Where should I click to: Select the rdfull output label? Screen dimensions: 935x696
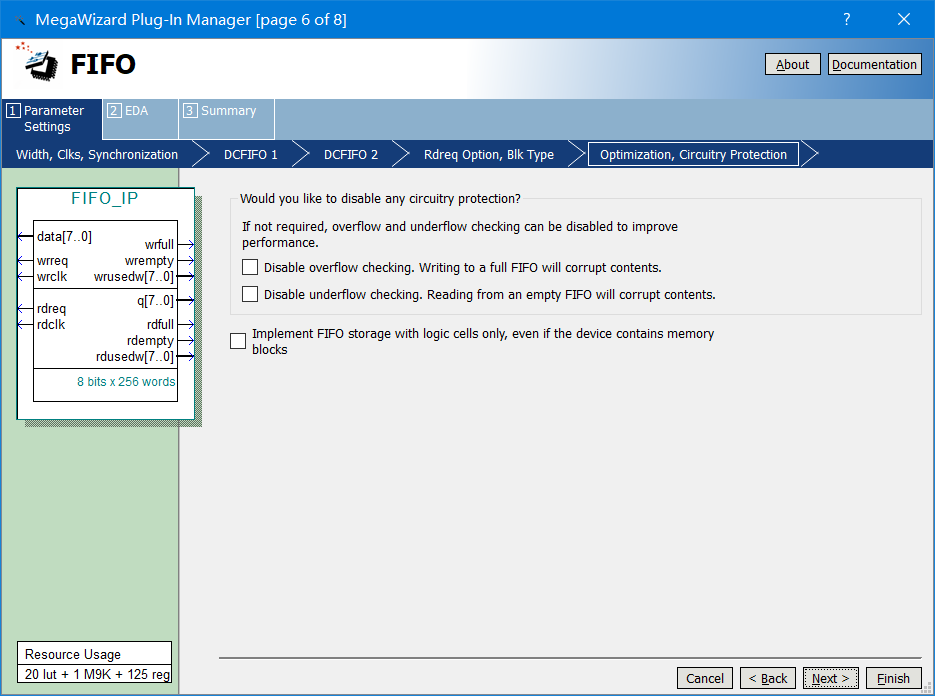160,324
